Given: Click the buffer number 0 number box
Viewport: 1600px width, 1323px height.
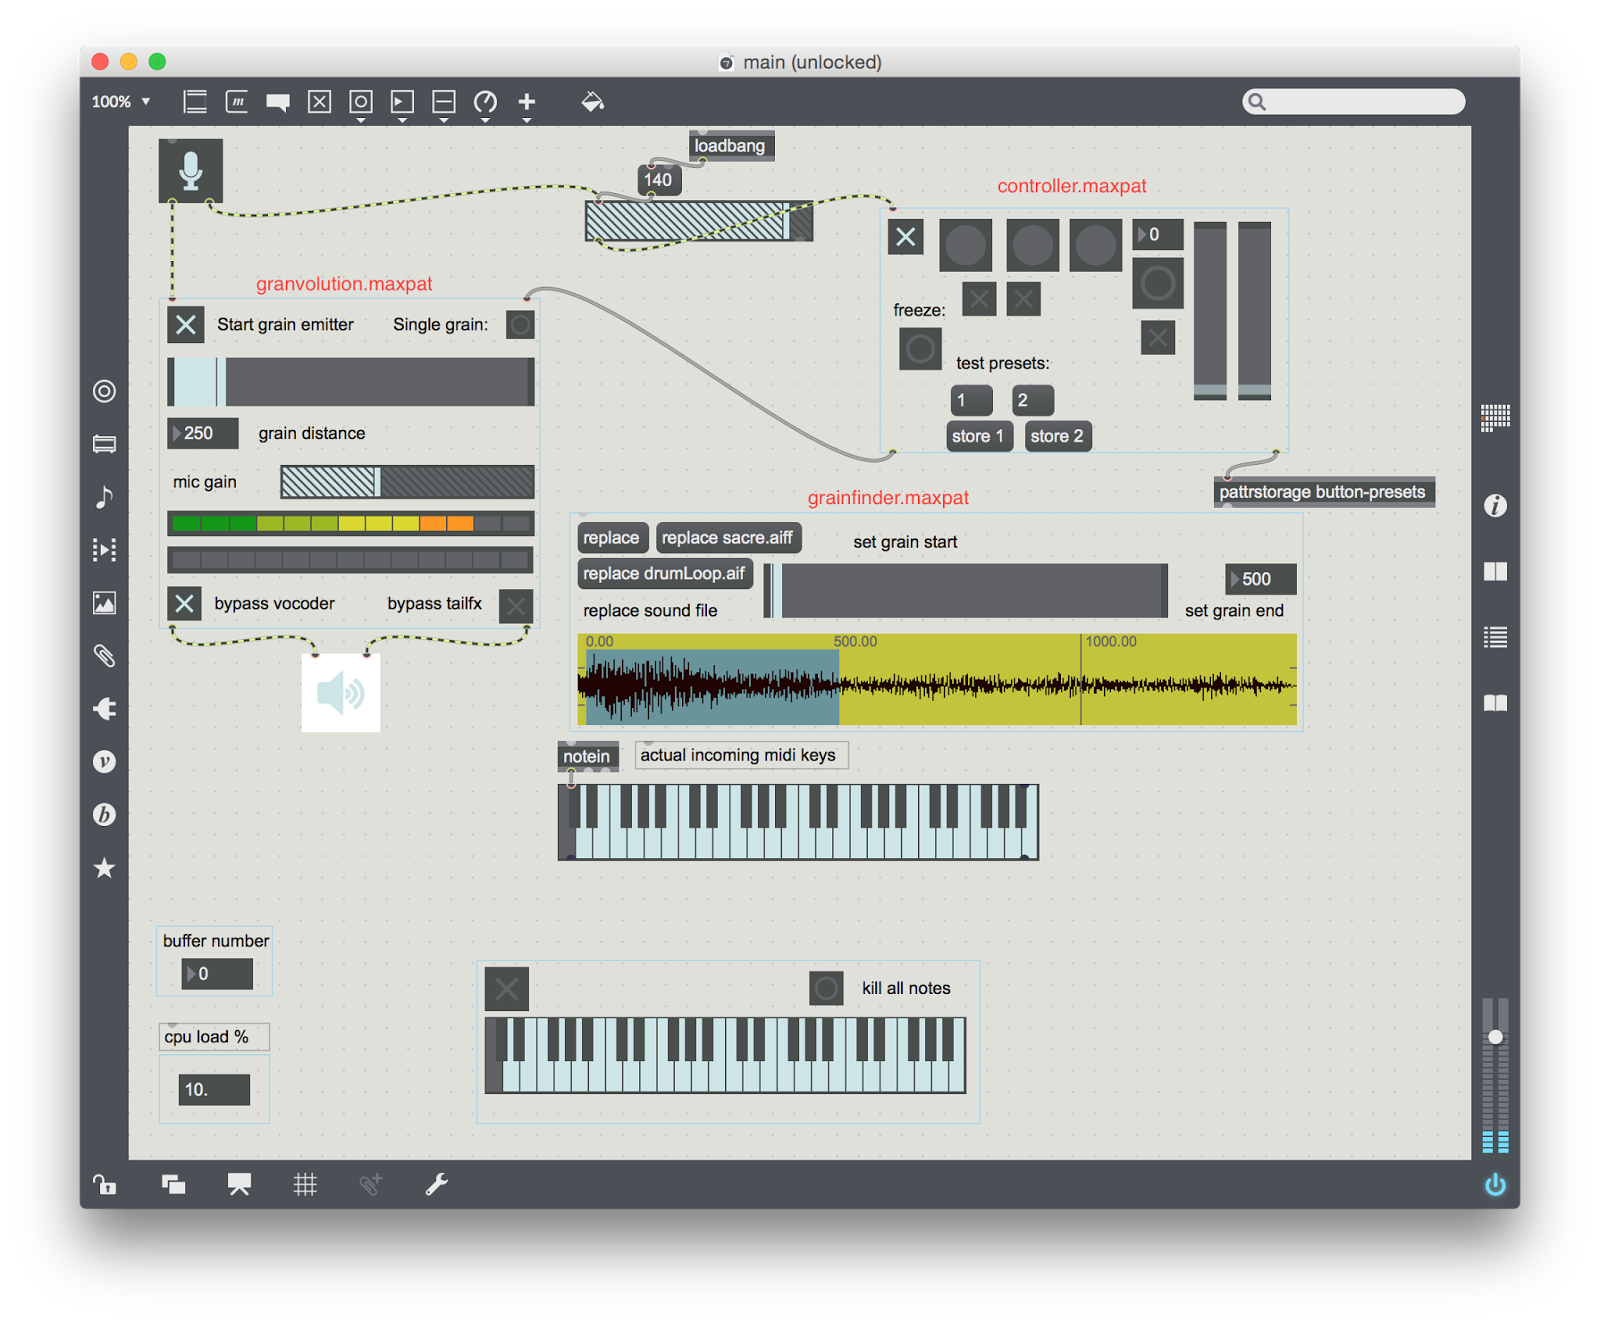Looking at the screenshot, I should pos(217,974).
